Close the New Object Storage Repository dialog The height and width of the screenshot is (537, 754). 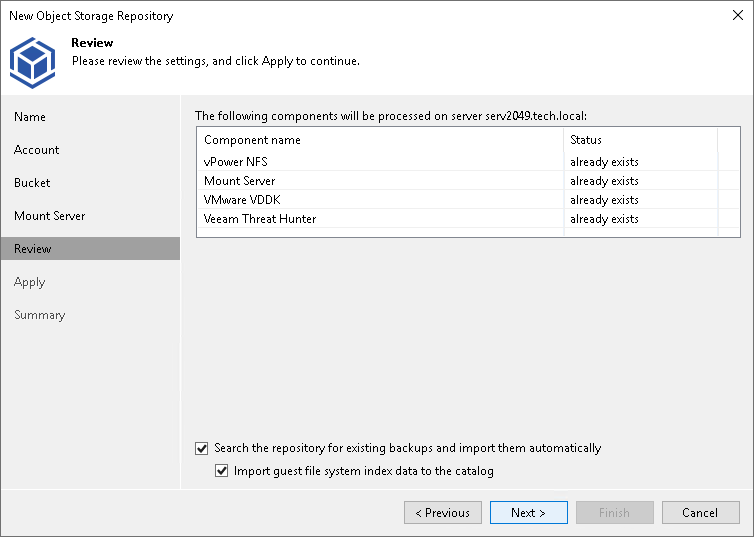pyautogui.click(x=738, y=15)
